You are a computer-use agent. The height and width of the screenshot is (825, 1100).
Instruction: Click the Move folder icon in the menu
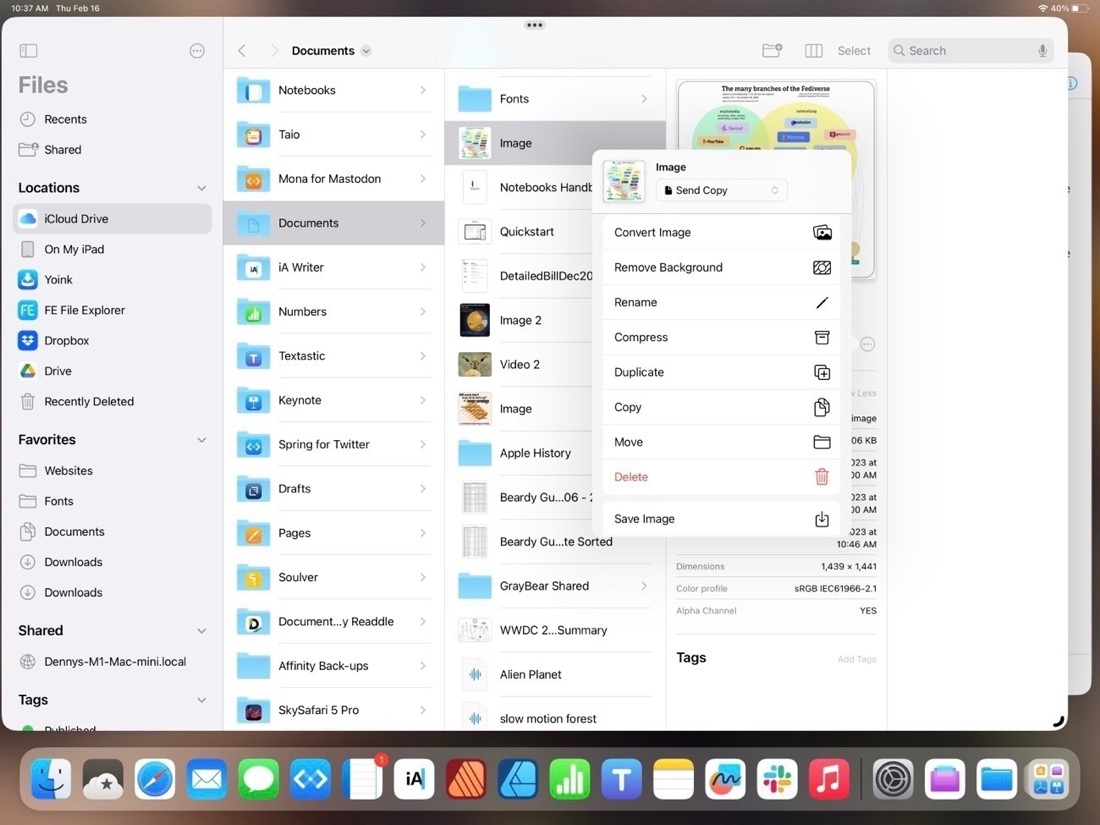point(822,441)
